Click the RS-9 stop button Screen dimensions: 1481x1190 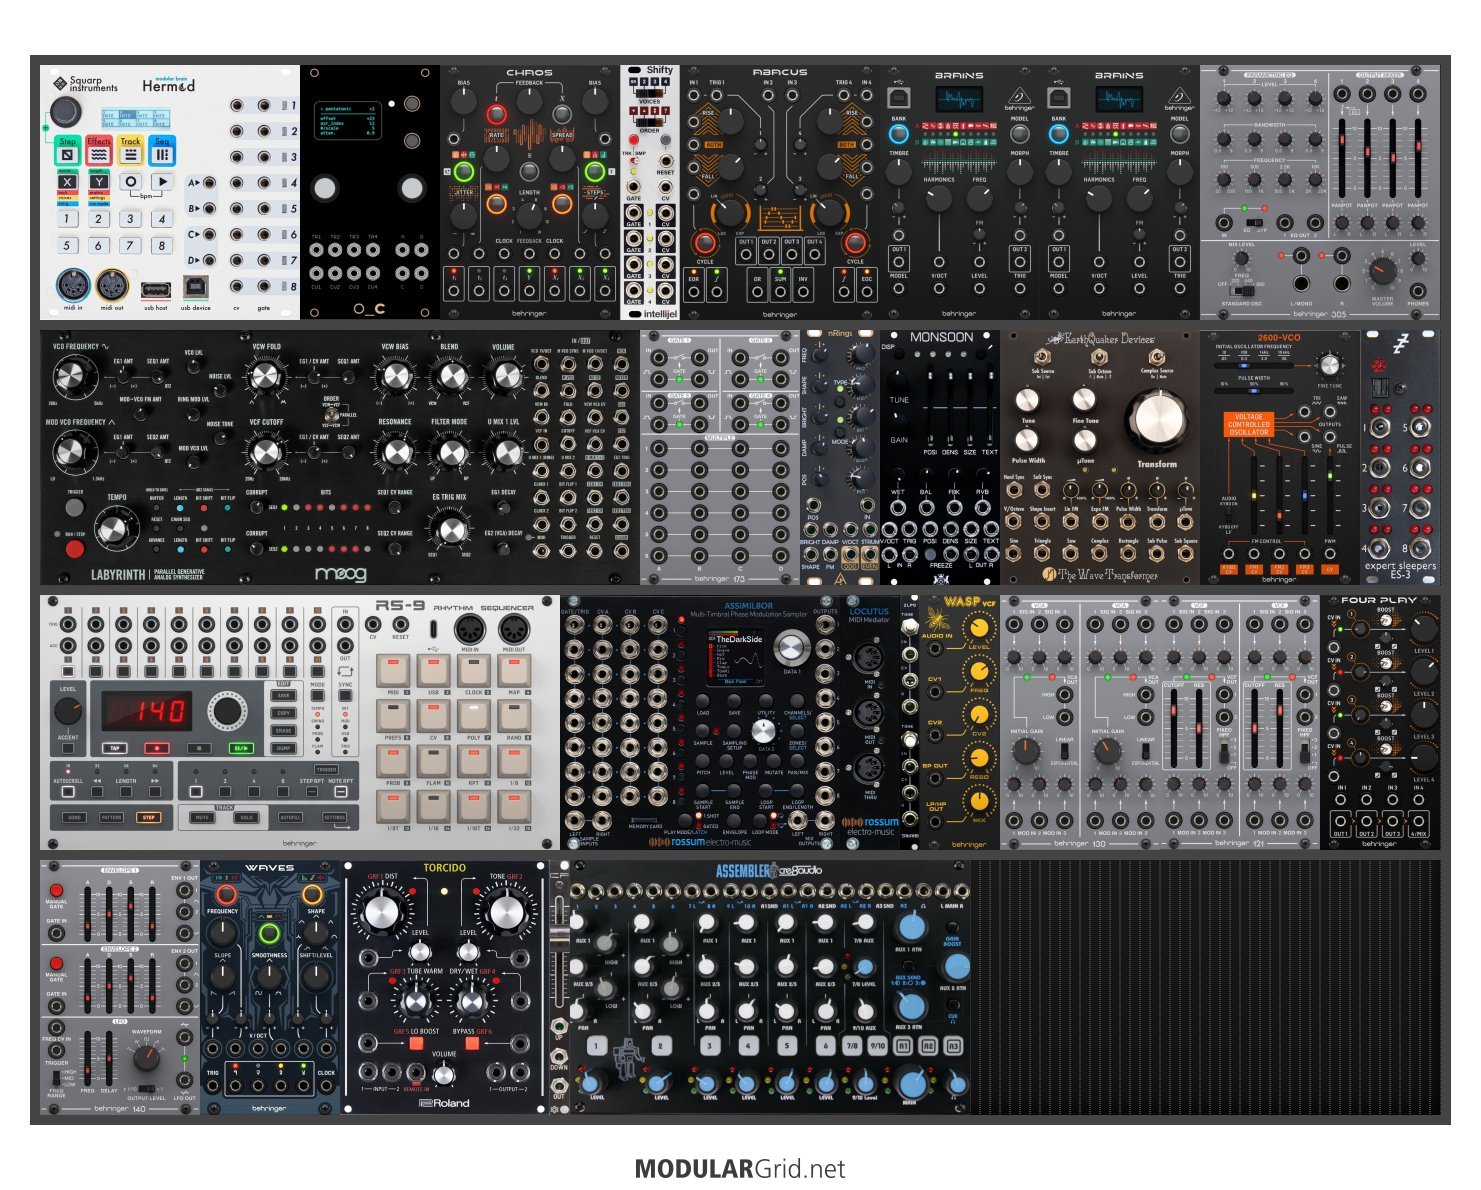point(198,747)
